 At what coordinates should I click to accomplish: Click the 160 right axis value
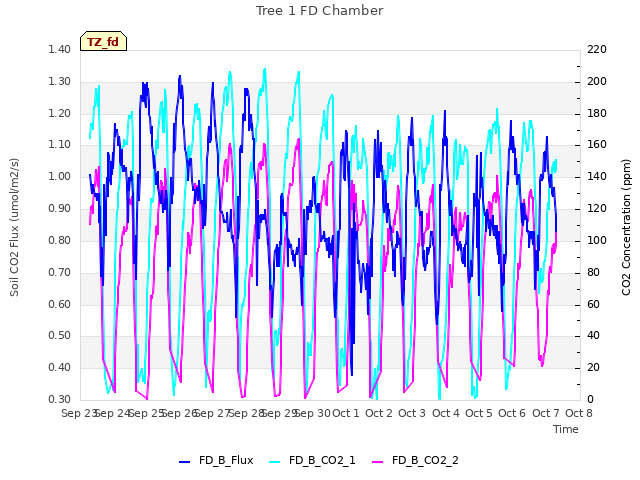pyautogui.click(x=597, y=145)
